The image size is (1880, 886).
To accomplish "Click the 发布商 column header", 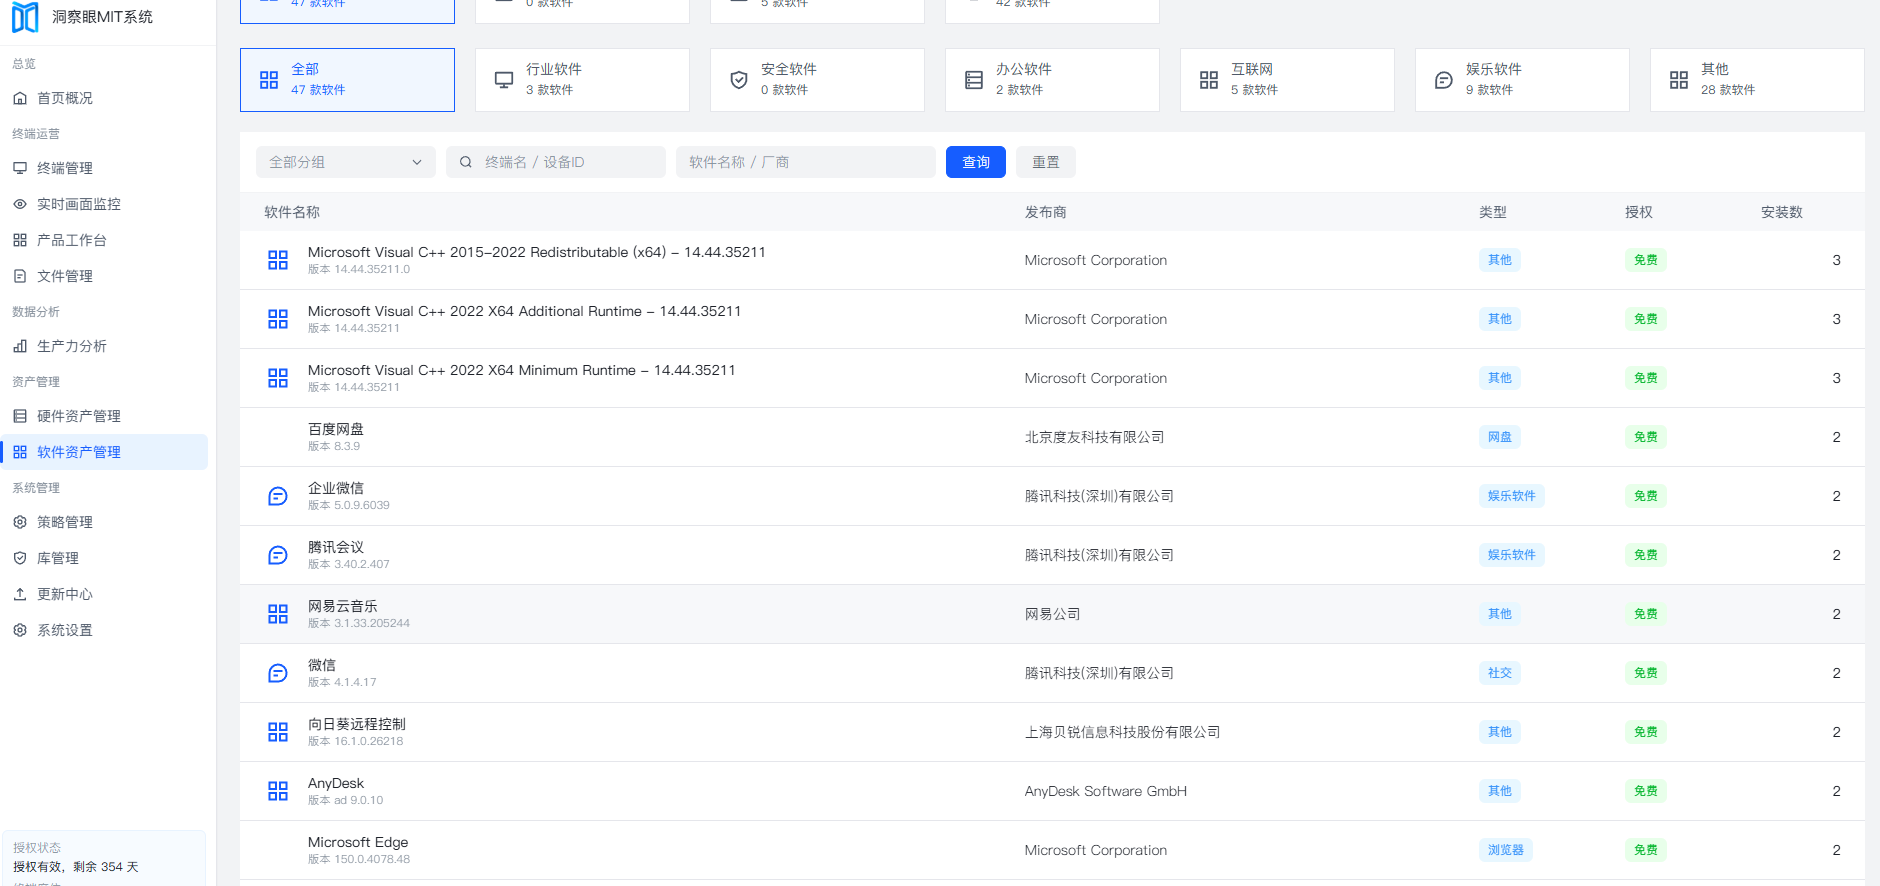I will point(1046,212).
